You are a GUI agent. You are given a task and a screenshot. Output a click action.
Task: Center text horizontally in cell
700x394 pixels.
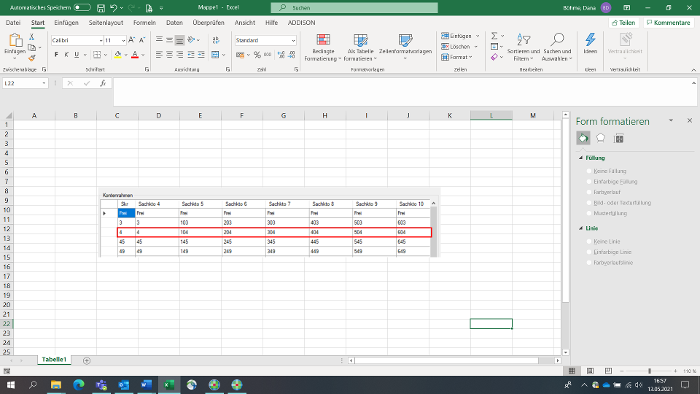170,54
